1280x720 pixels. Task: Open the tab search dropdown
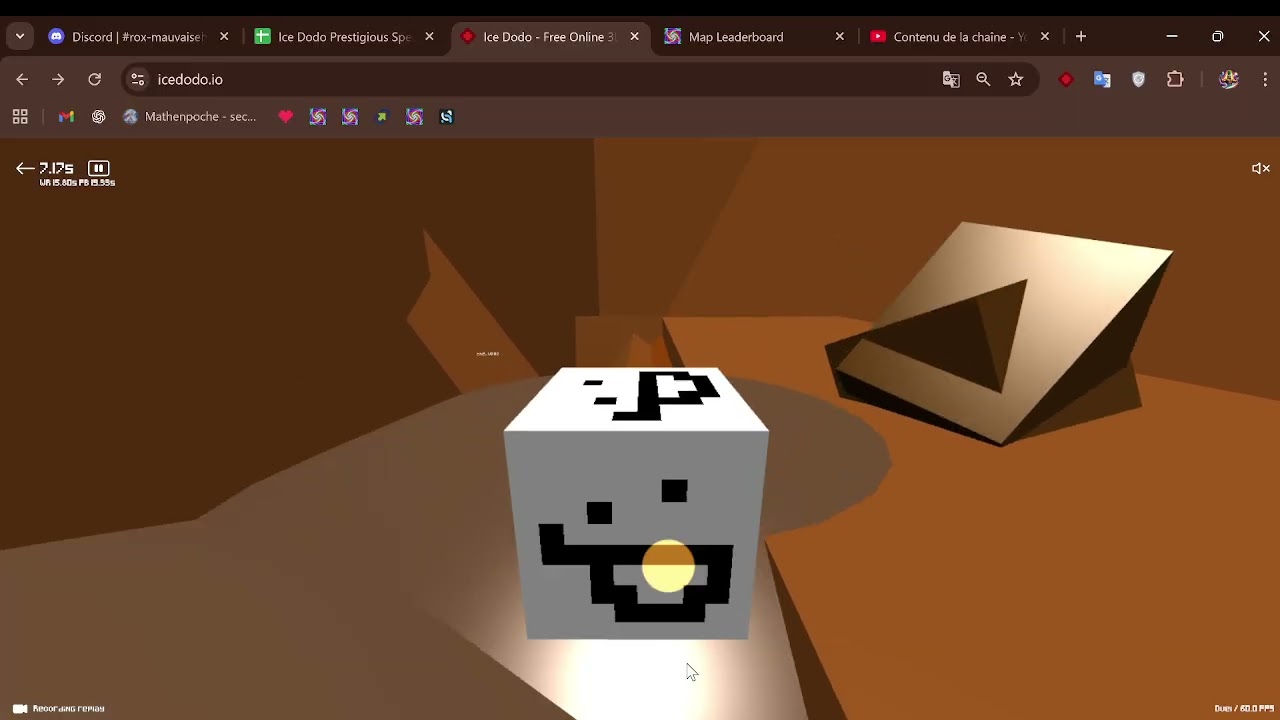[20, 37]
